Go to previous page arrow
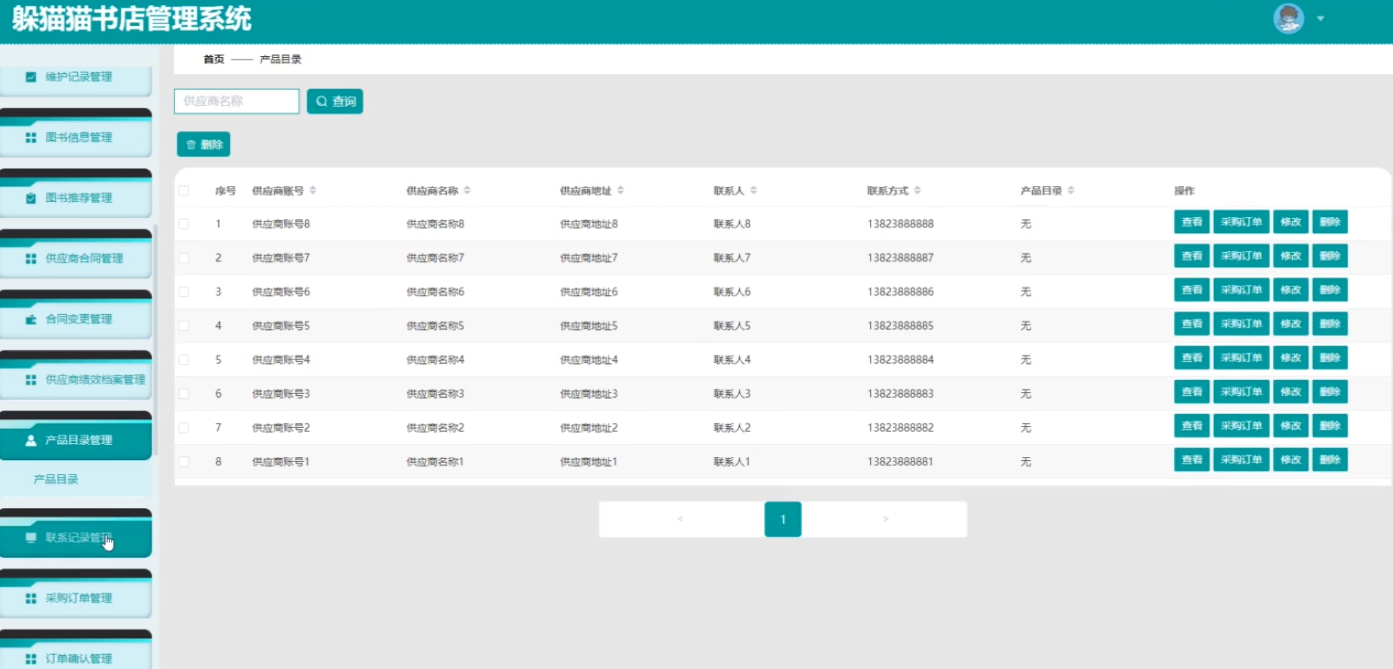Image resolution: width=1393 pixels, height=669 pixels. [680, 519]
